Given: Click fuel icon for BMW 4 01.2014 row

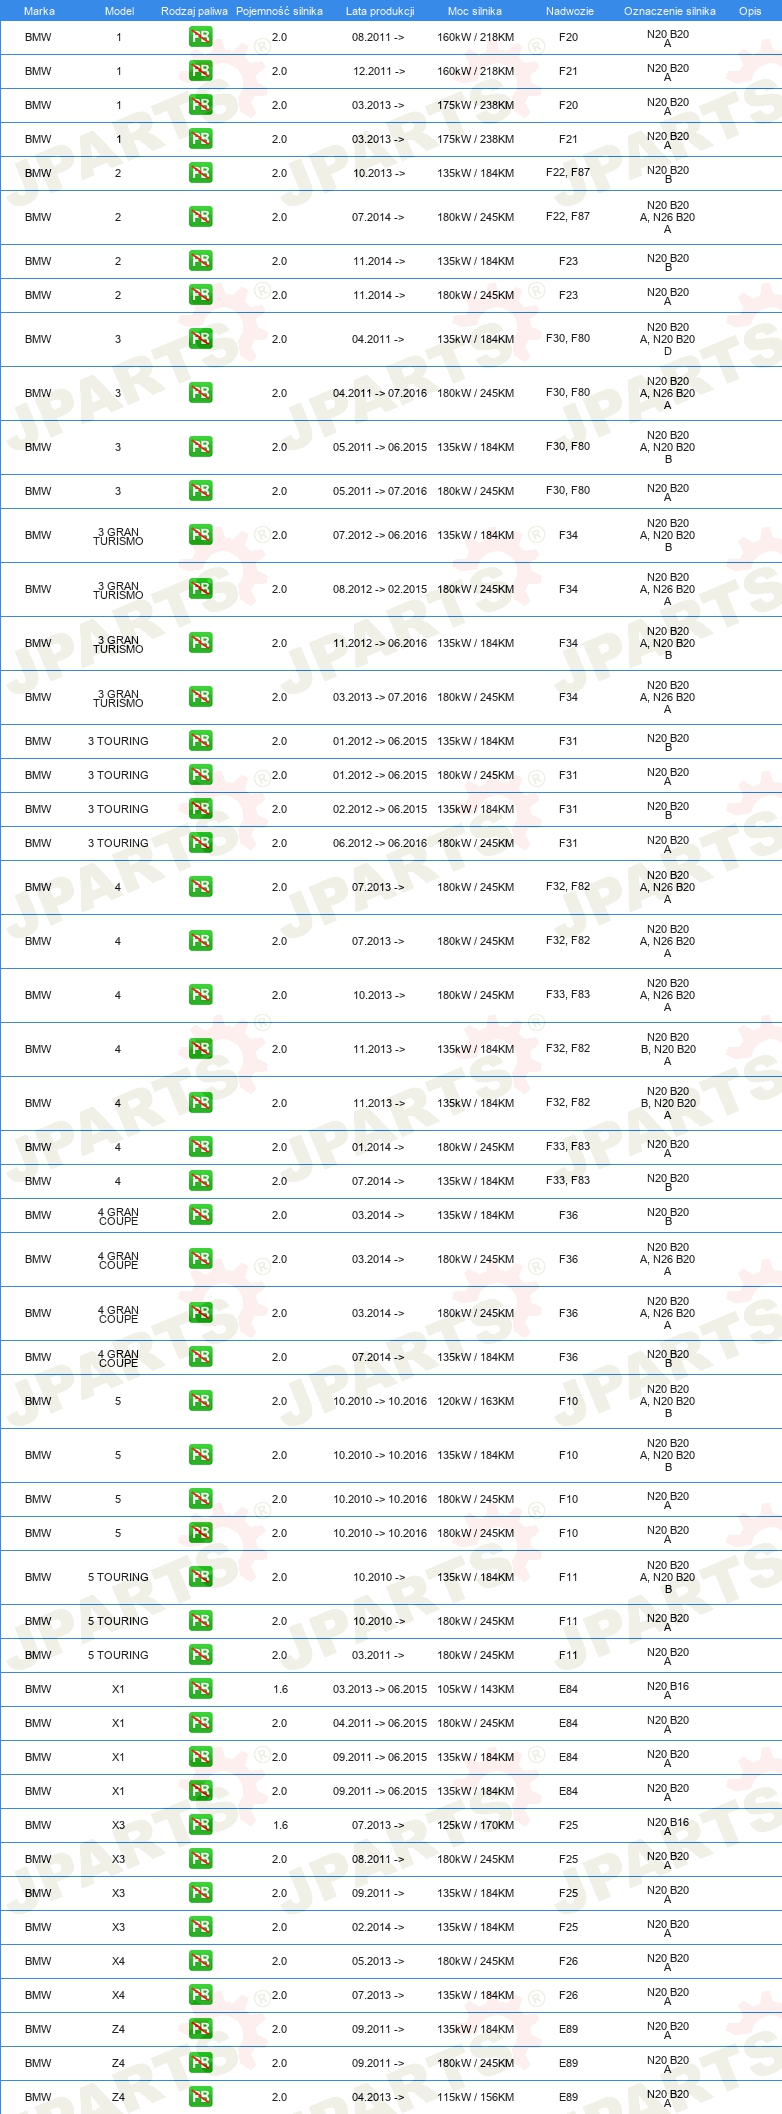Looking at the screenshot, I should pos(200,1147).
